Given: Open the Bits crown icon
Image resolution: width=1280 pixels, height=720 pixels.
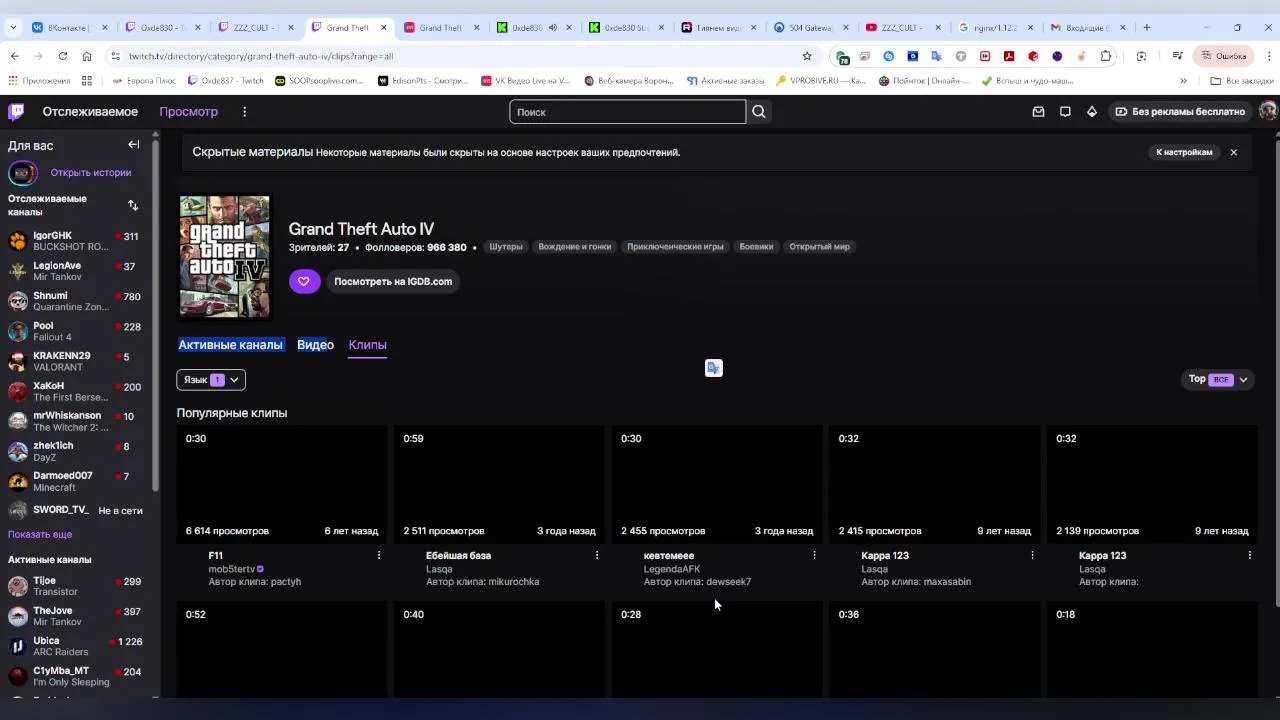Looking at the screenshot, I should point(1092,112).
